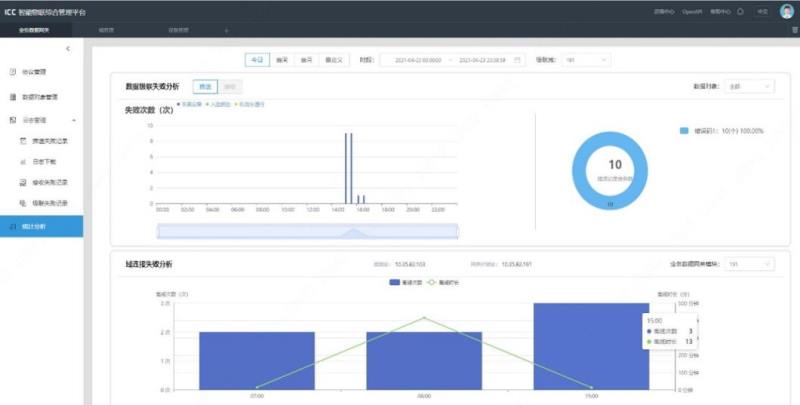Select the 自定义 custom time filter

click(334, 60)
